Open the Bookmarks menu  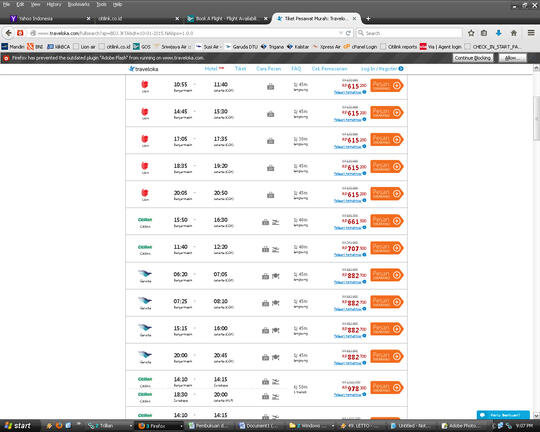coord(79,4)
